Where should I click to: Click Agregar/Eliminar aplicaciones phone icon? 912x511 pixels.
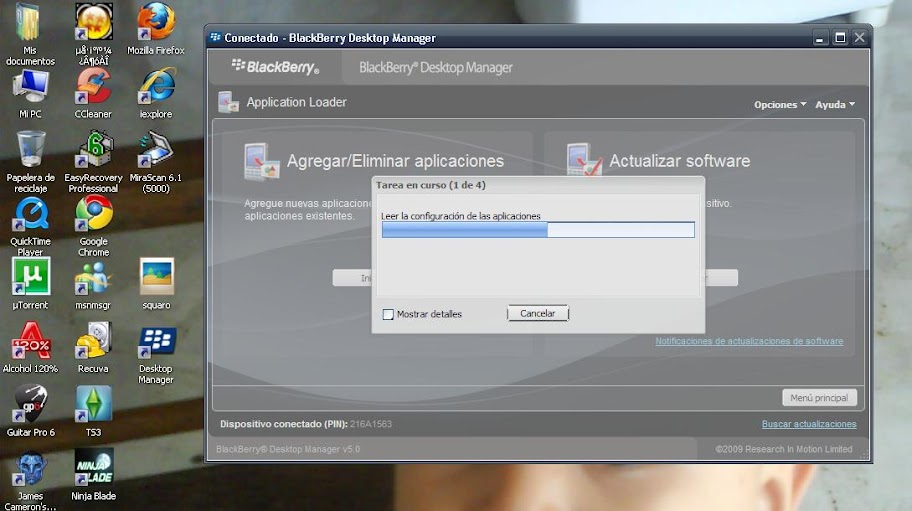pyautogui.click(x=262, y=162)
